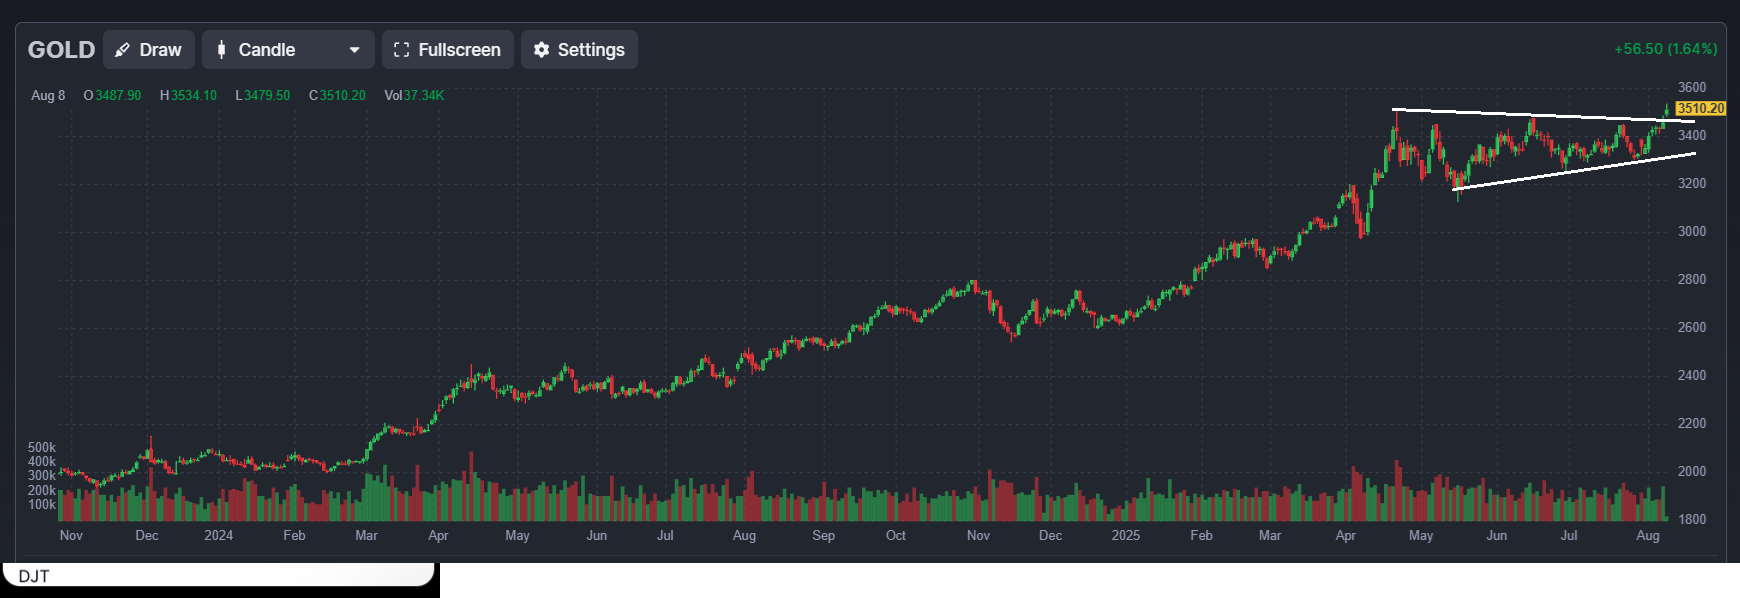Click the H 3534.10 high value readout
The image size is (1740, 598).
click(x=188, y=96)
